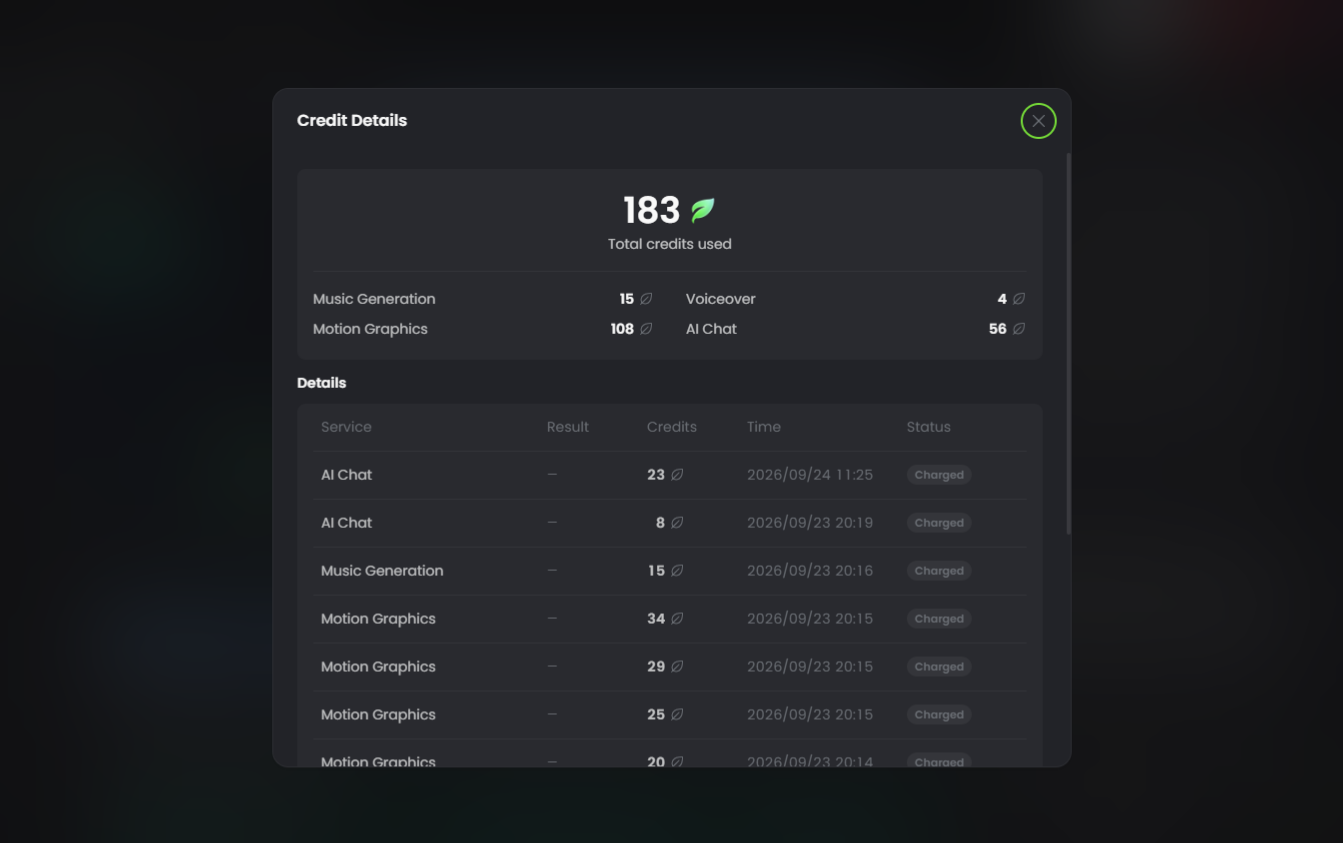Click leaf icon next to Music Generation 15 summary

pos(646,299)
